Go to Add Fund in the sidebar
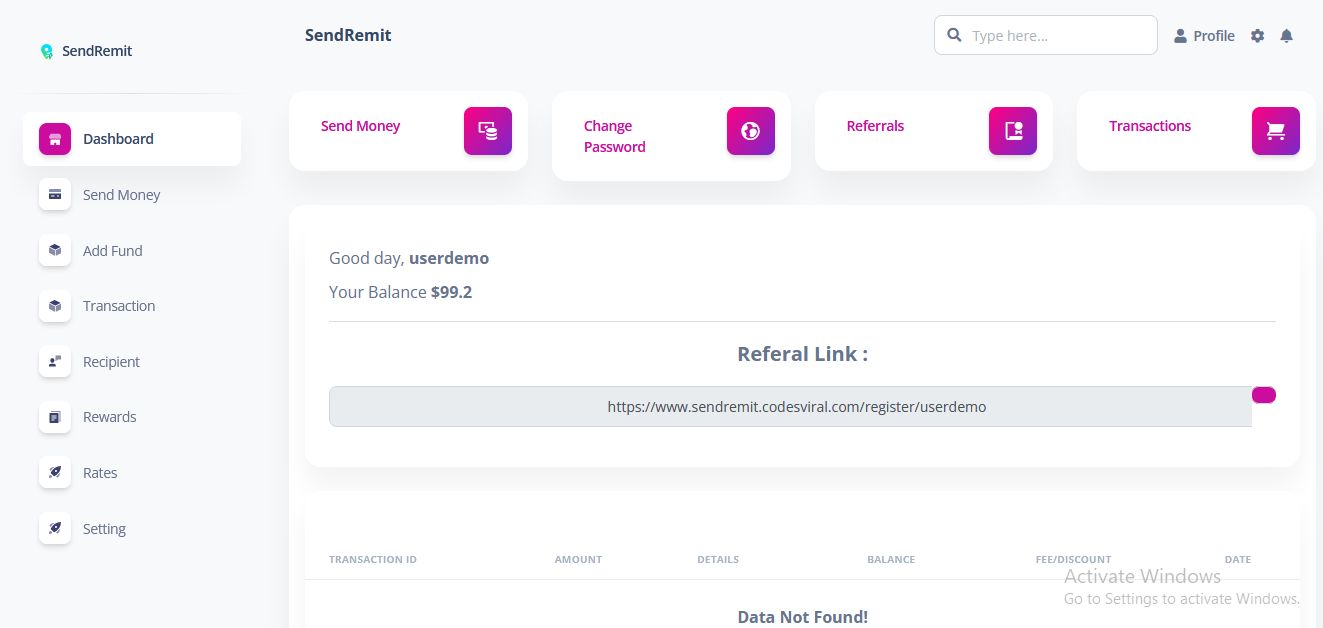Image resolution: width=1323 pixels, height=628 pixels. pos(132,251)
